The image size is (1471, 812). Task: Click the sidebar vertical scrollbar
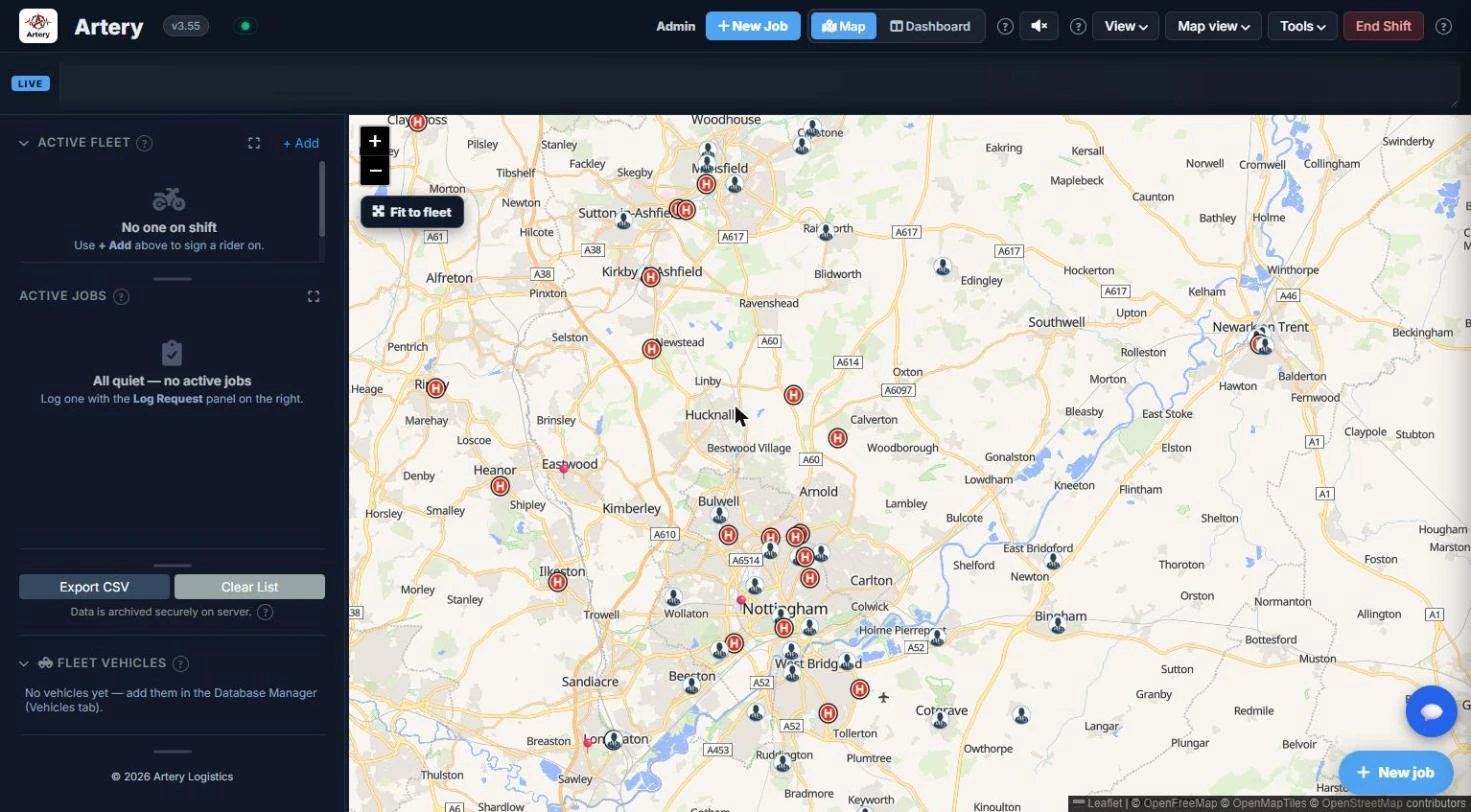coord(322,198)
